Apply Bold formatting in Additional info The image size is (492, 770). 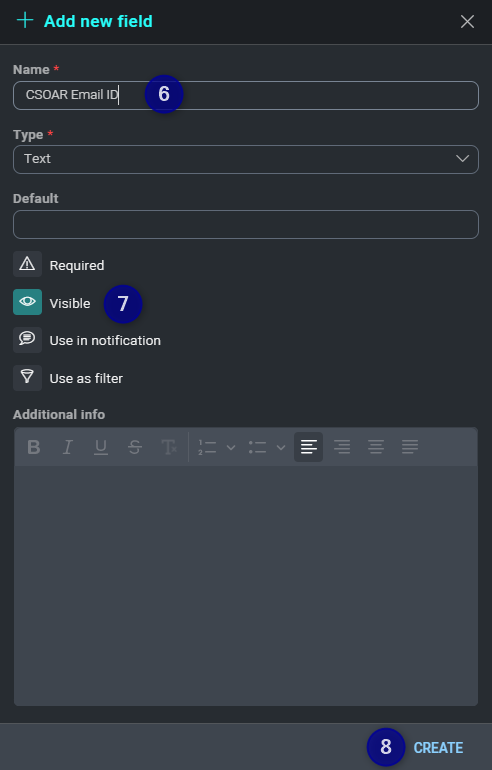(34, 447)
